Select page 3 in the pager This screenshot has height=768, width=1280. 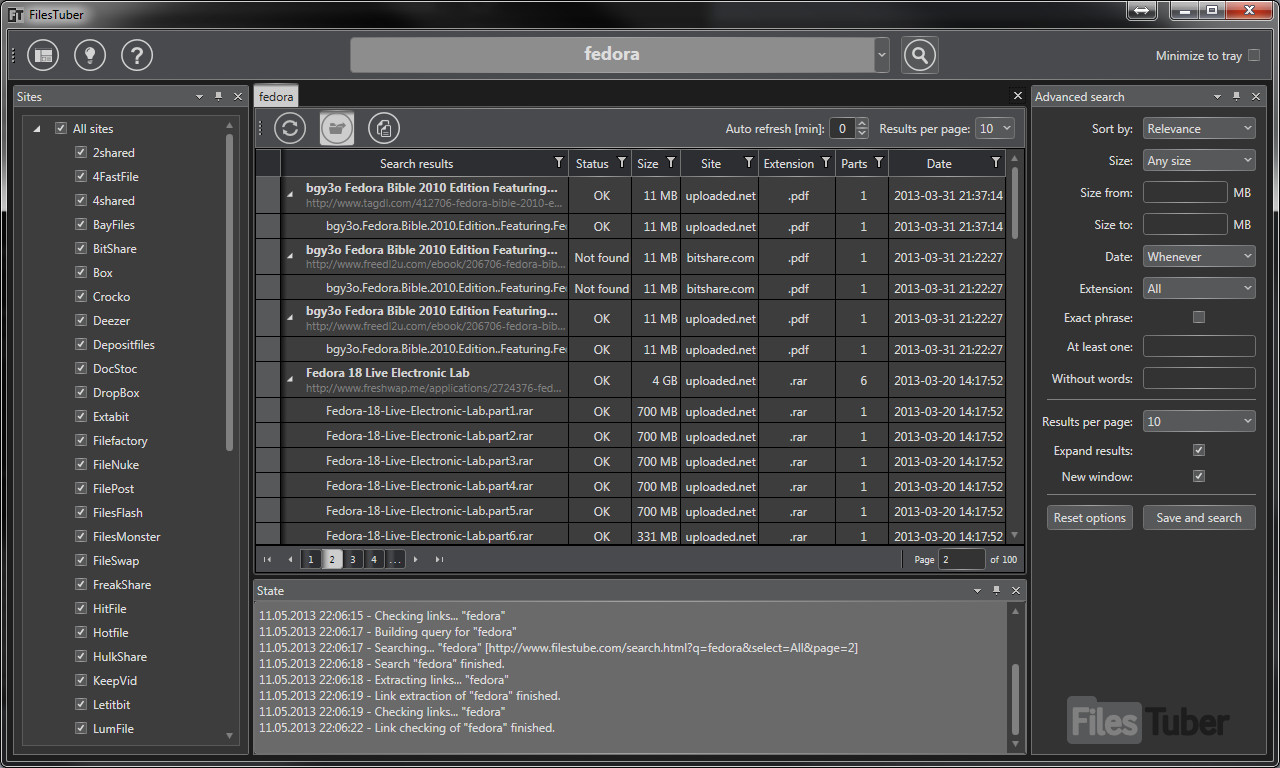(353, 560)
